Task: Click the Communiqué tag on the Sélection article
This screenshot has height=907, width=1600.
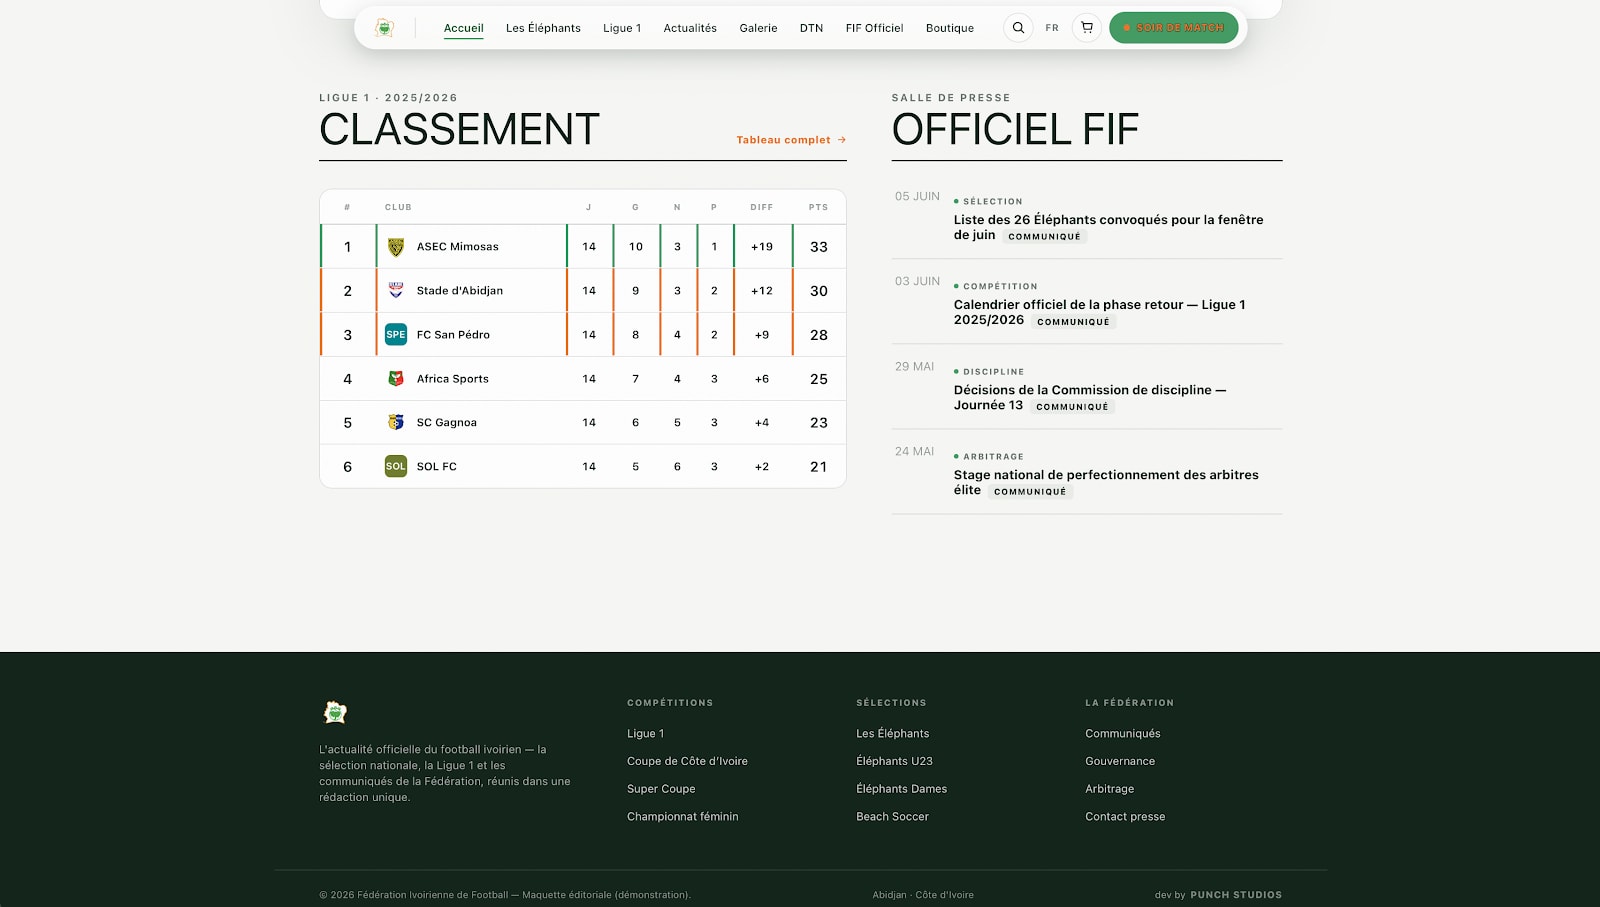Action: 1044,237
